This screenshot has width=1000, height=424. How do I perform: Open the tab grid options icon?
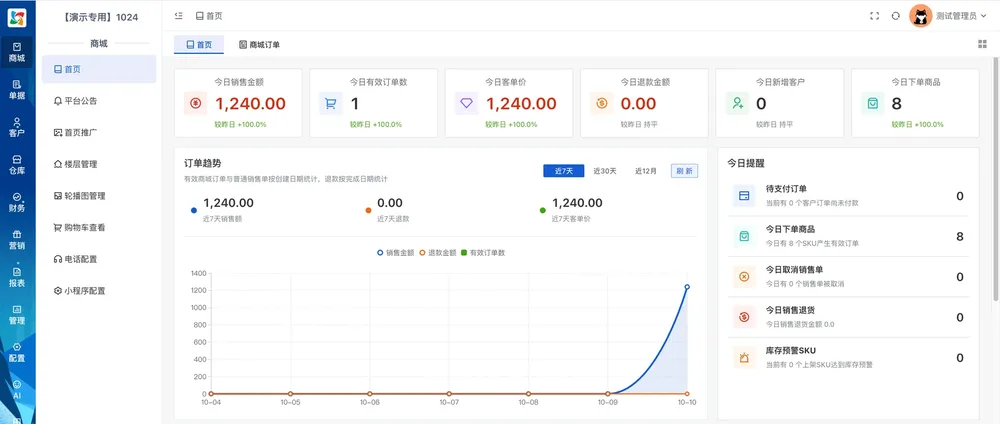point(982,44)
